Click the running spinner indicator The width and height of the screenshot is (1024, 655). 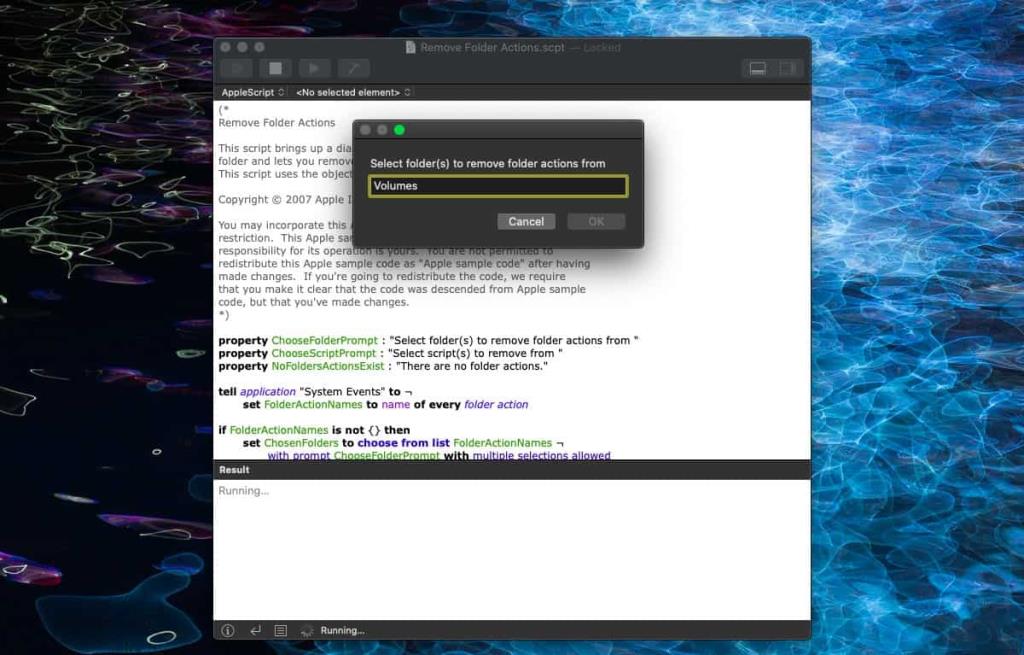pyautogui.click(x=306, y=630)
